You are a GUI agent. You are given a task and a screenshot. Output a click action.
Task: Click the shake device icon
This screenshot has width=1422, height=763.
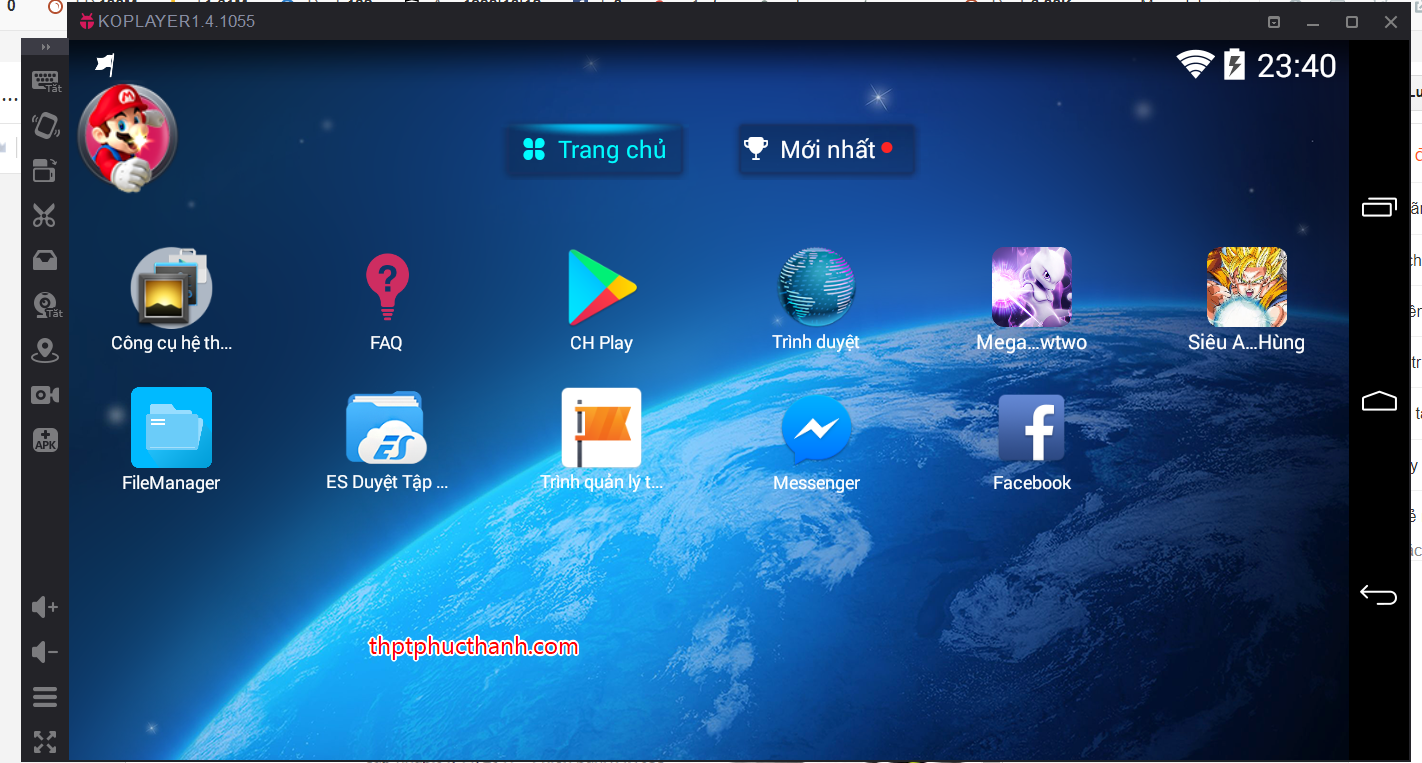tap(45, 125)
